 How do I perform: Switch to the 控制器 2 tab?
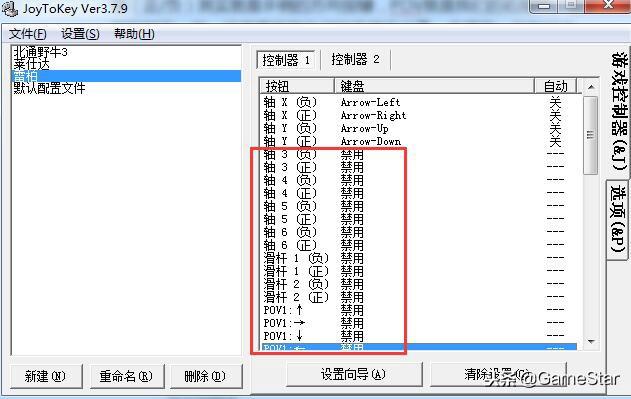[355, 60]
